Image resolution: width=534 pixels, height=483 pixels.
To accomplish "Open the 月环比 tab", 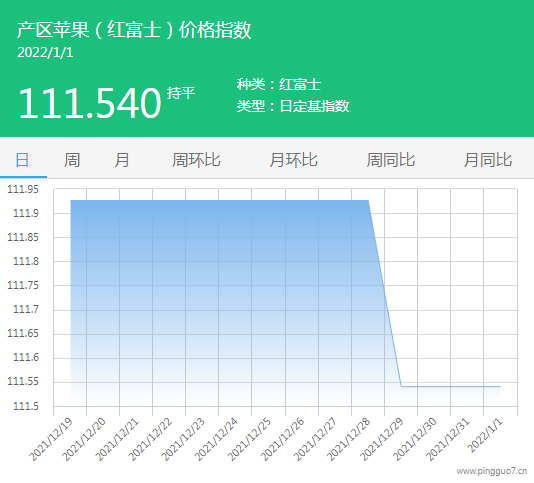I will [294, 160].
